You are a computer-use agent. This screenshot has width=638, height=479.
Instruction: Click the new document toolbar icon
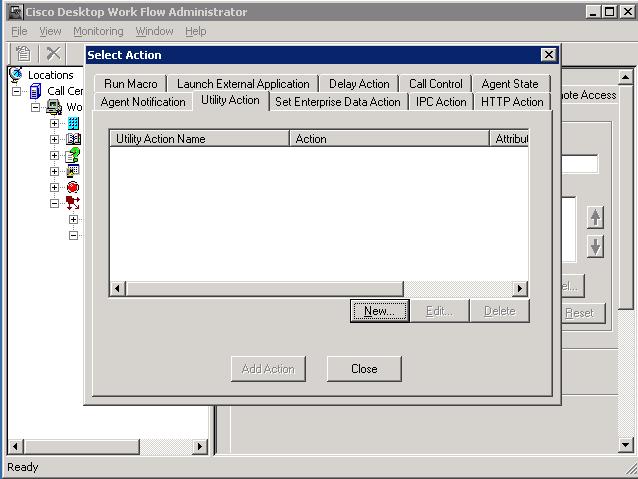coord(23,53)
